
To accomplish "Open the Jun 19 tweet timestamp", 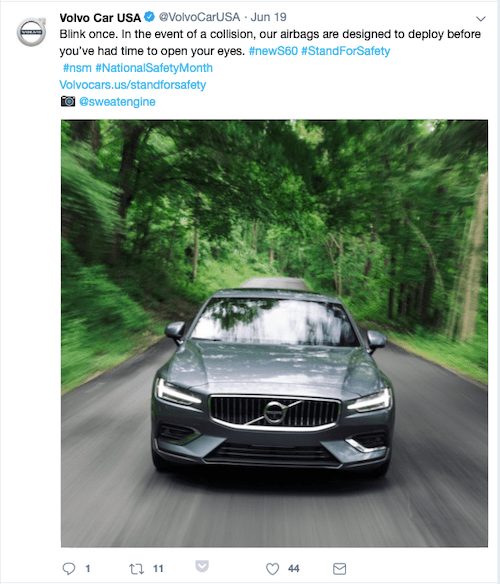I will (268, 17).
